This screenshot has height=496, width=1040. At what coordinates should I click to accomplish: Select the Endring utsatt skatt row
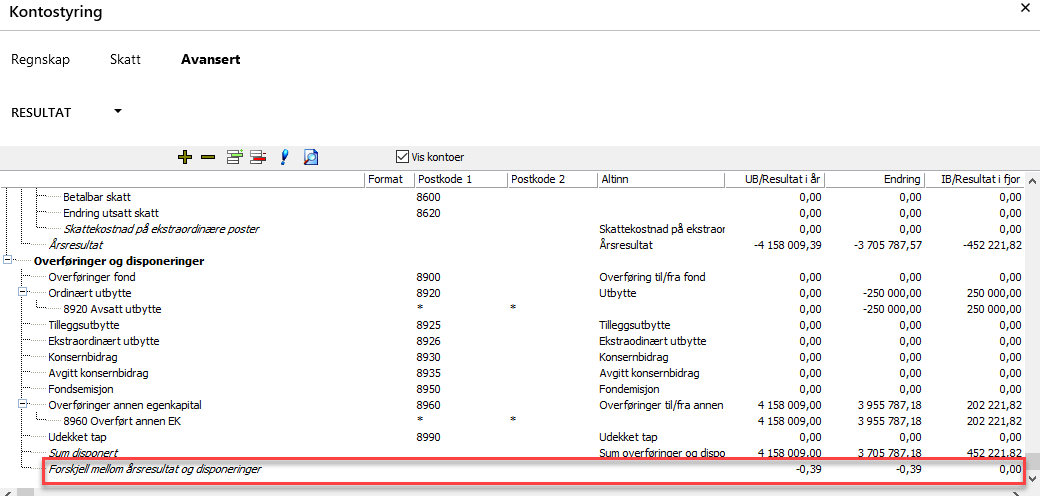pyautogui.click(x=111, y=213)
